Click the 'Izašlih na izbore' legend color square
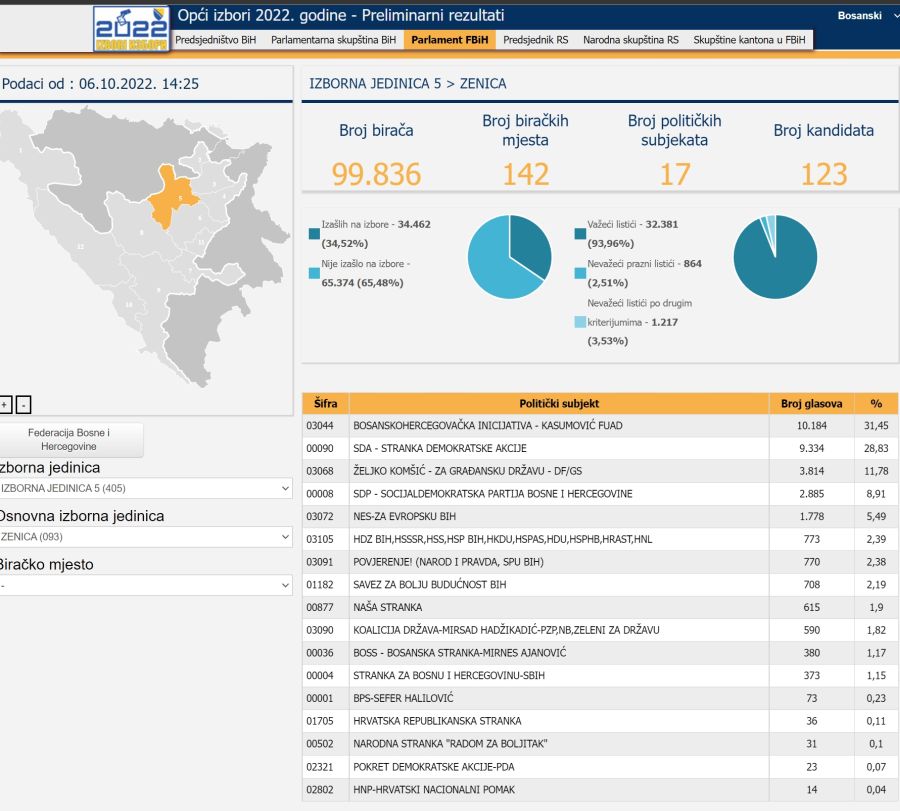The height and width of the screenshot is (811, 900). [315, 236]
